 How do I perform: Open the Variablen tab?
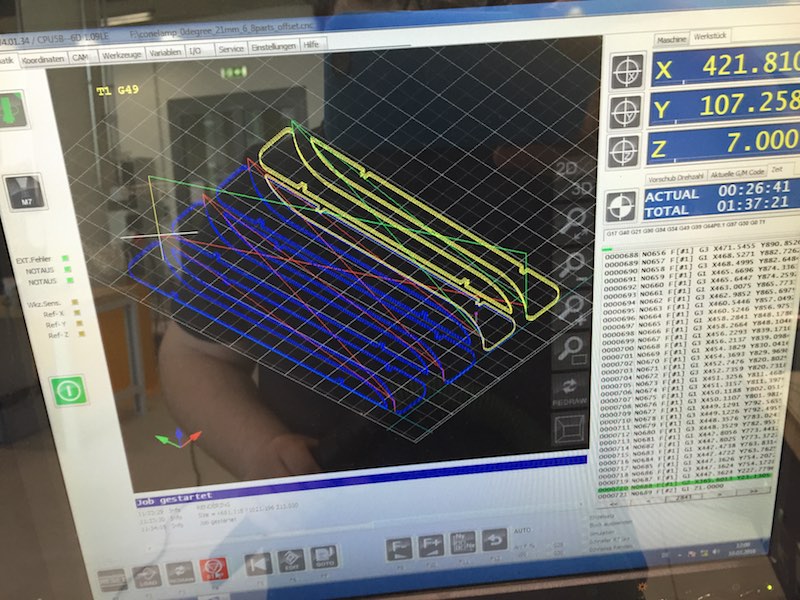pos(165,52)
